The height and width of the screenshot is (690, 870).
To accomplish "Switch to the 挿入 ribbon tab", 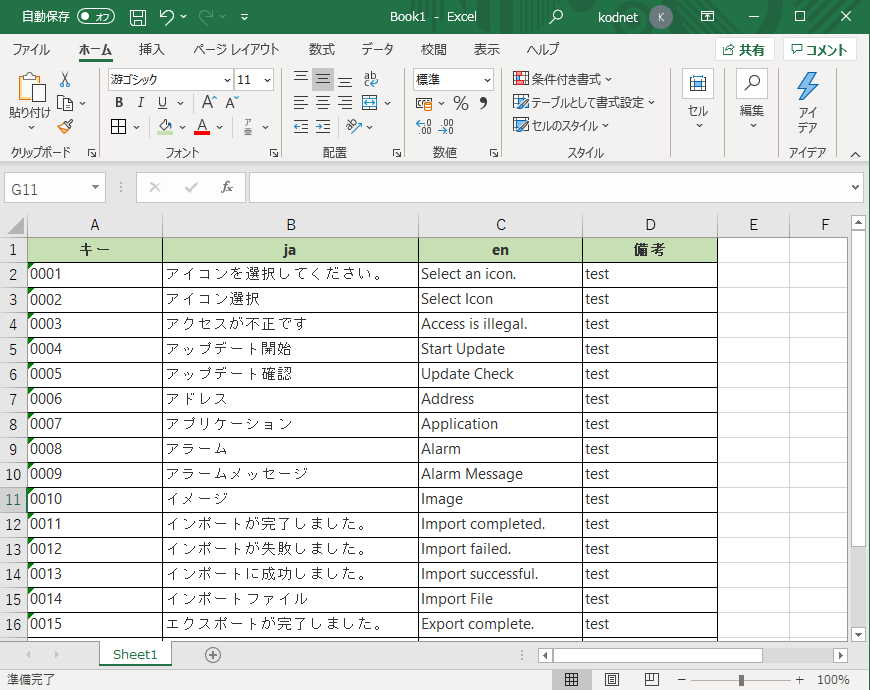I will (152, 50).
